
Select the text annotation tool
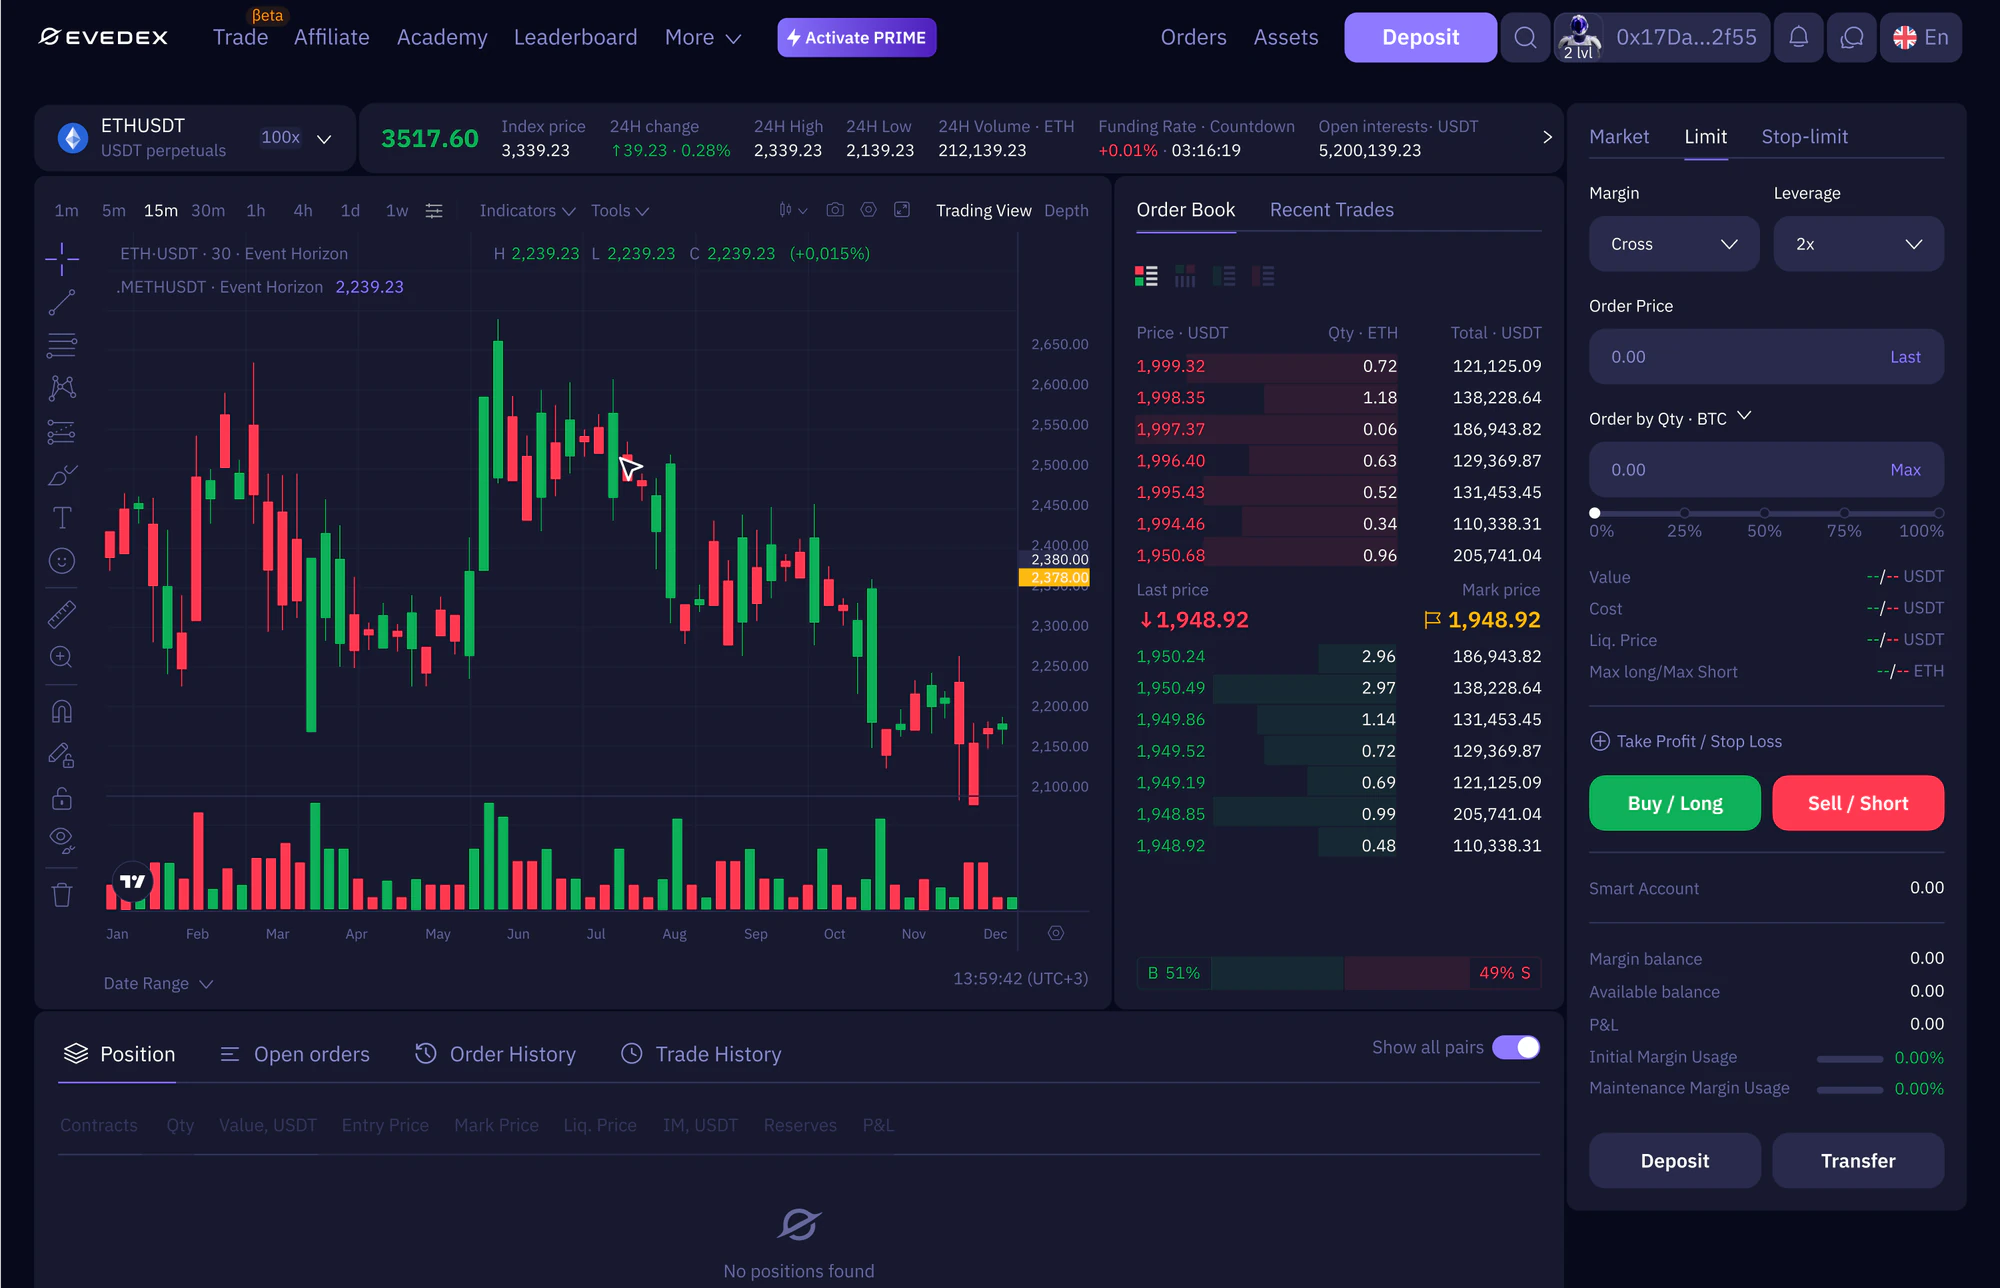pos(62,517)
